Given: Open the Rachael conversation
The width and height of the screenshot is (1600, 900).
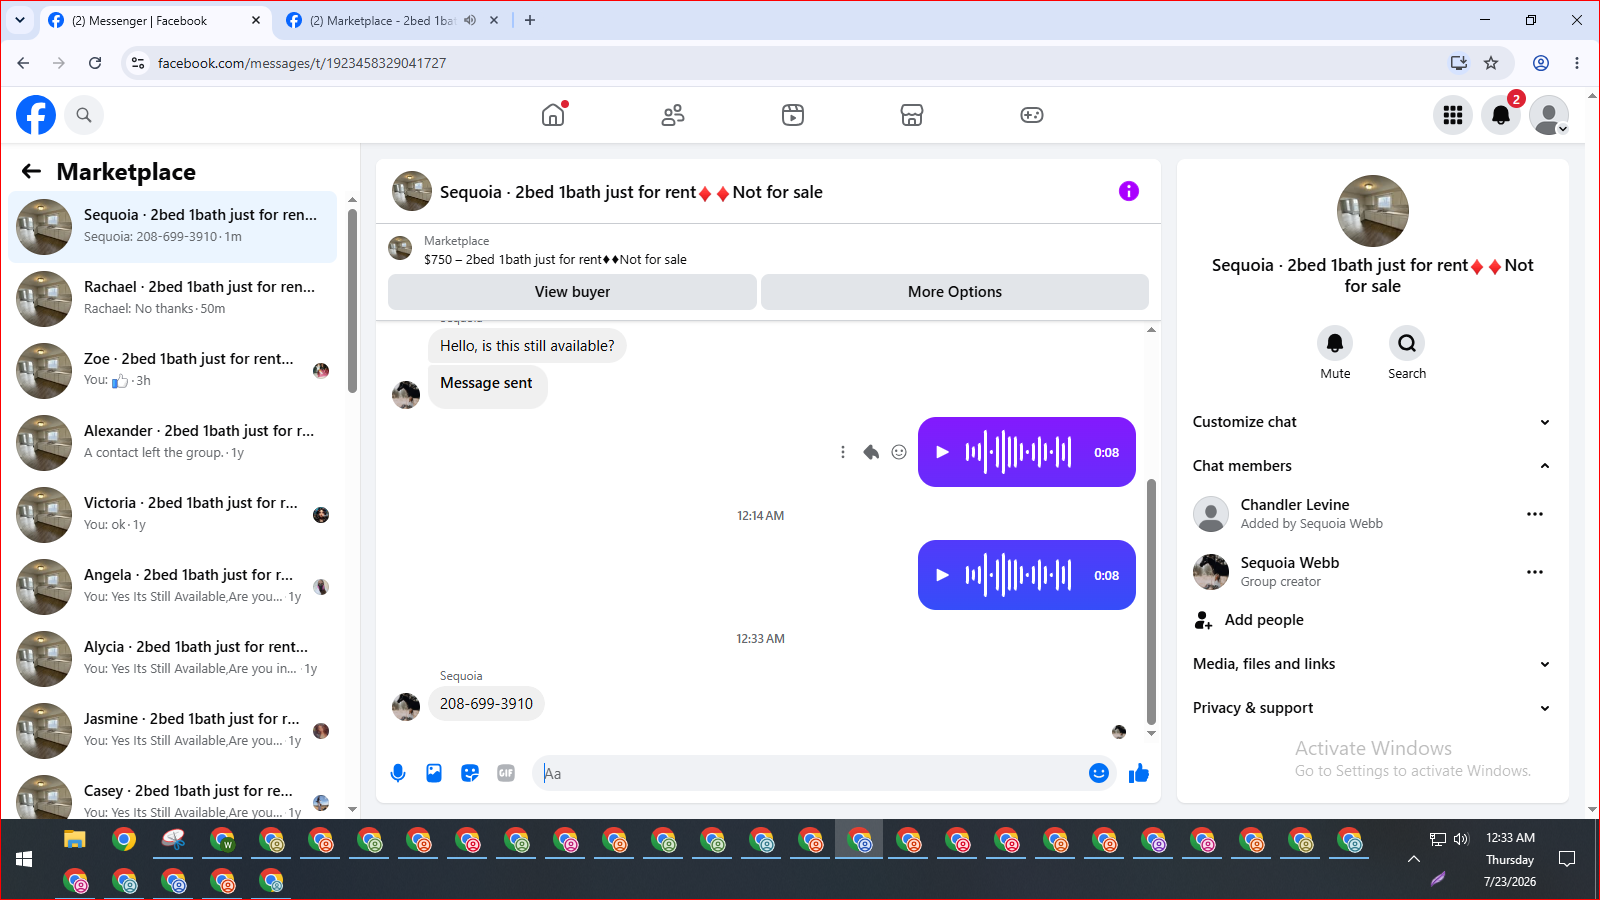Looking at the screenshot, I should coord(173,298).
